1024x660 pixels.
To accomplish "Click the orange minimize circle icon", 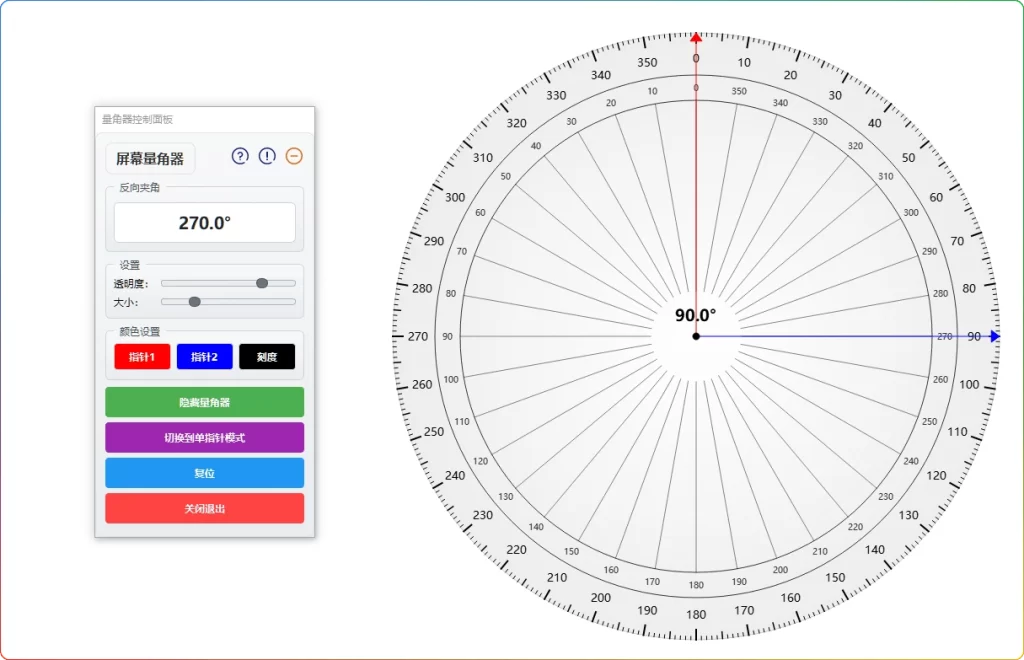I will 292,157.
